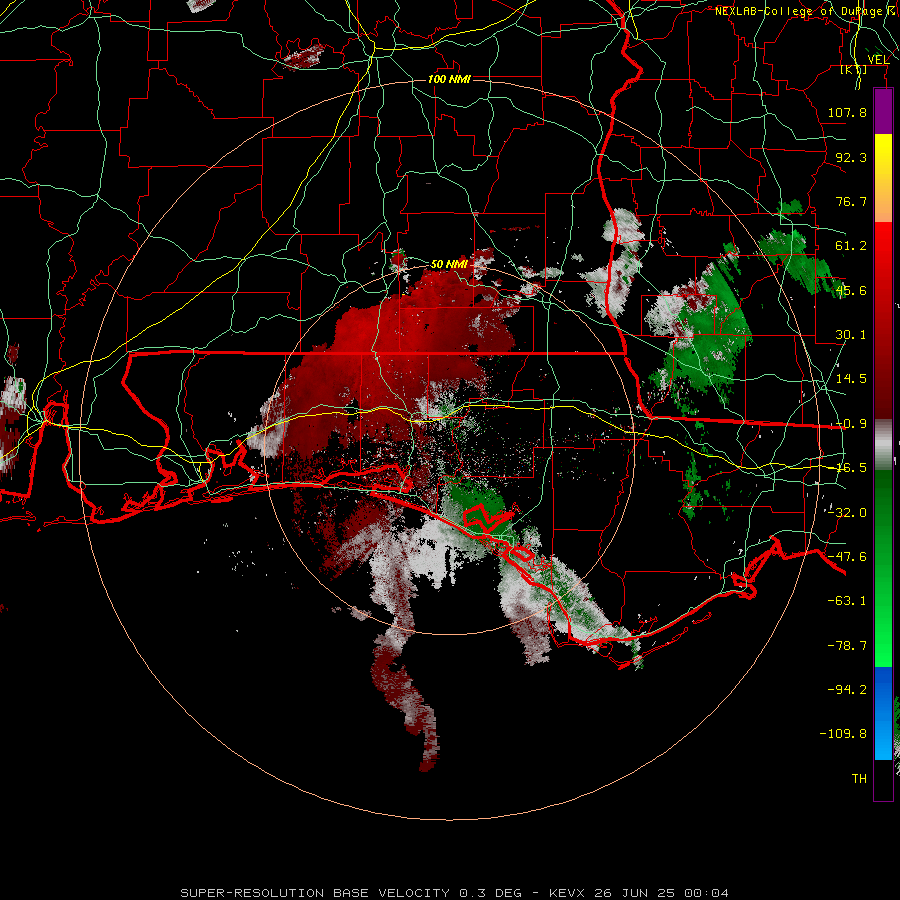This screenshot has height=900, width=900.
Task: Click the -78.7 legend value
Action: click(847, 646)
